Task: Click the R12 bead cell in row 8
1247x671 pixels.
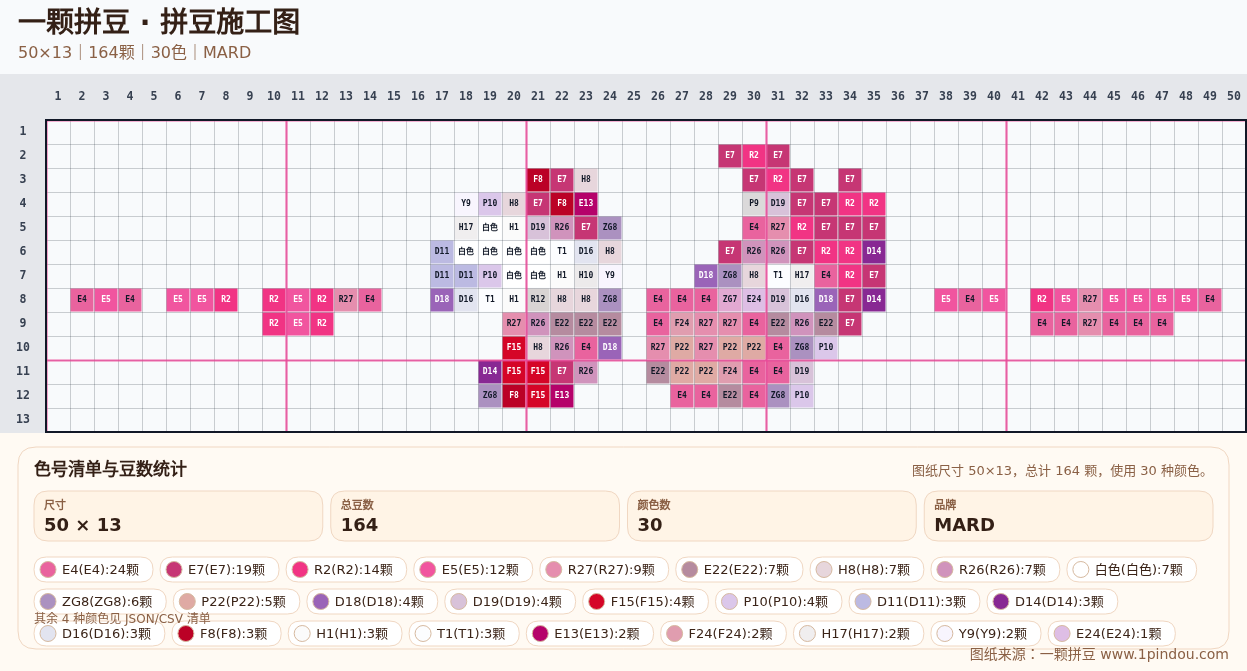Action: click(538, 300)
